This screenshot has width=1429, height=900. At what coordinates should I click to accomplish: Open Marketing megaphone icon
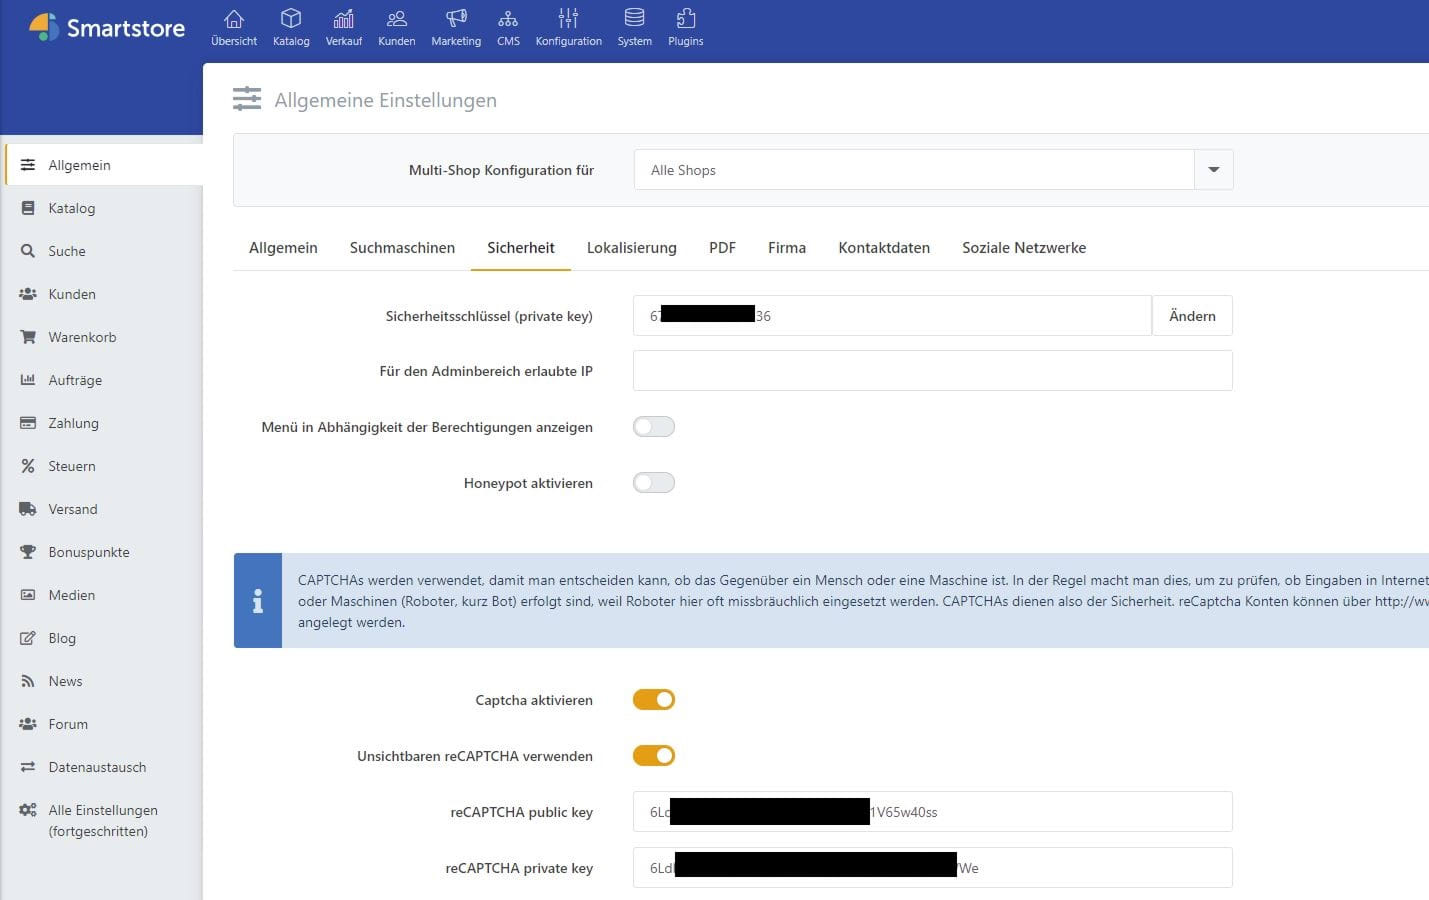pyautogui.click(x=456, y=19)
